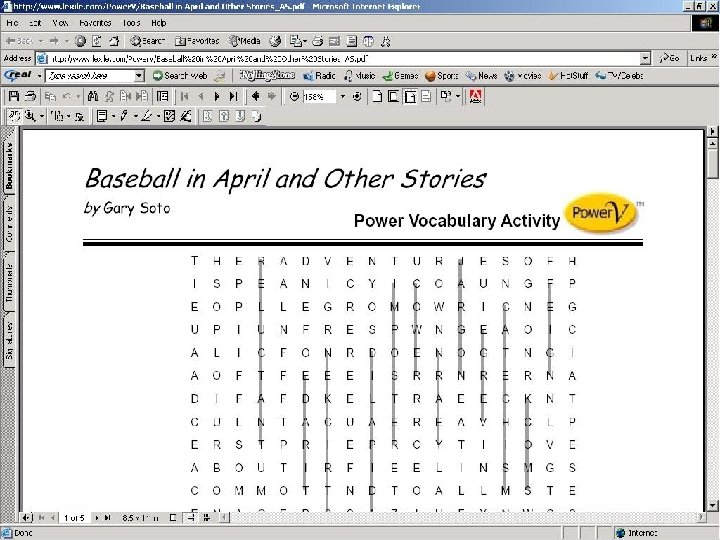
Task: Select the Text Select tool
Action: [x=58, y=116]
